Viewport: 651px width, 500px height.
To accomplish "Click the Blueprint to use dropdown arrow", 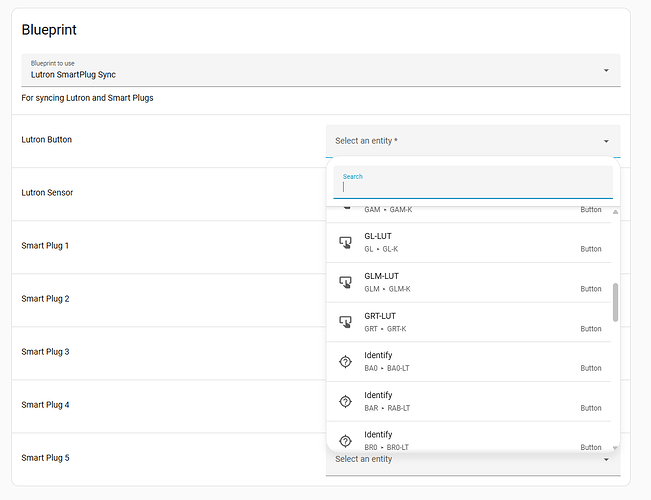I will 606,71.
